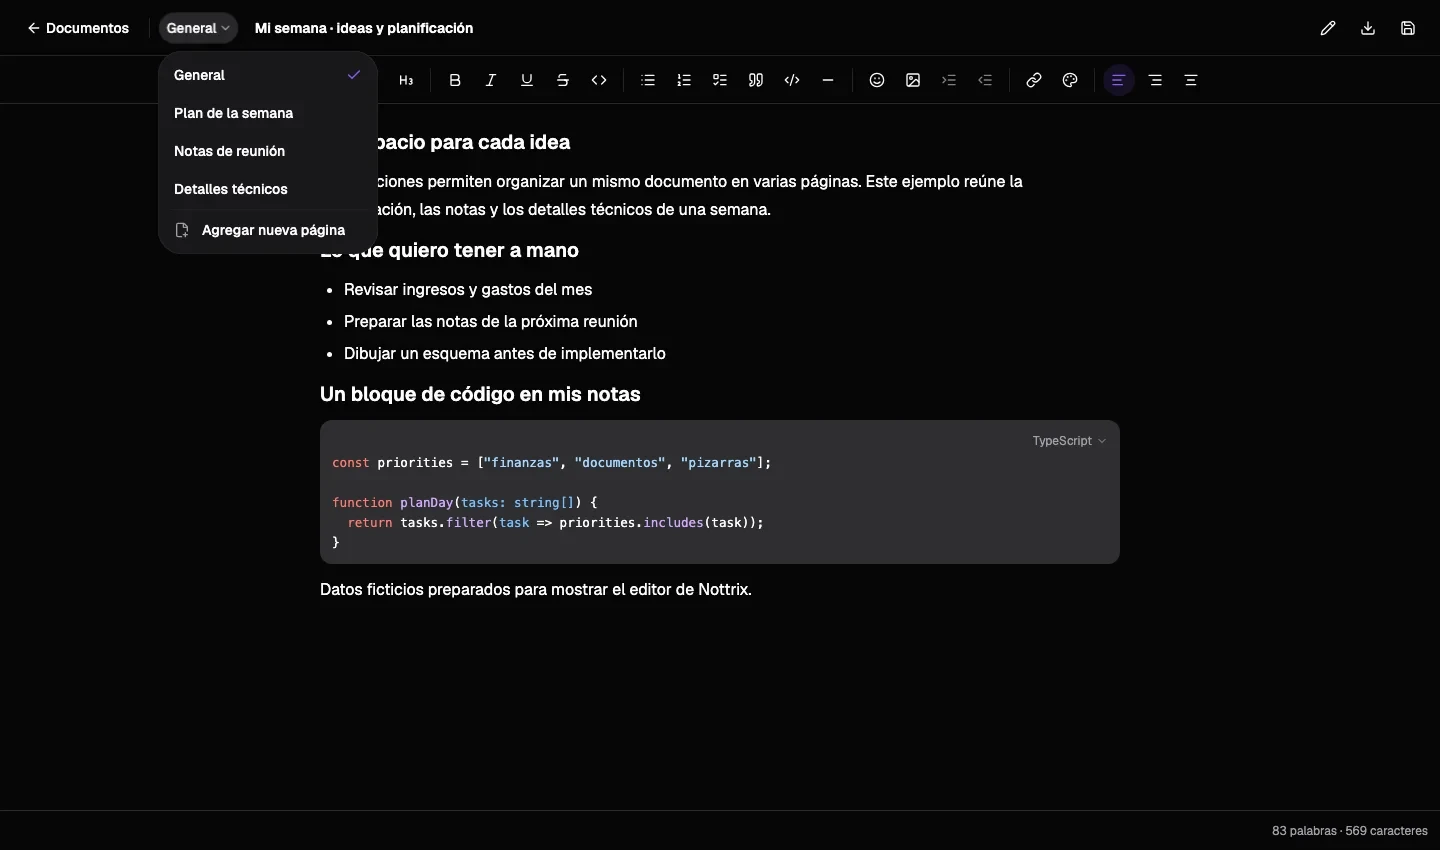Click the document title 'Mi semana · ideas y planificación'
The width and height of the screenshot is (1440, 850).
[364, 28]
